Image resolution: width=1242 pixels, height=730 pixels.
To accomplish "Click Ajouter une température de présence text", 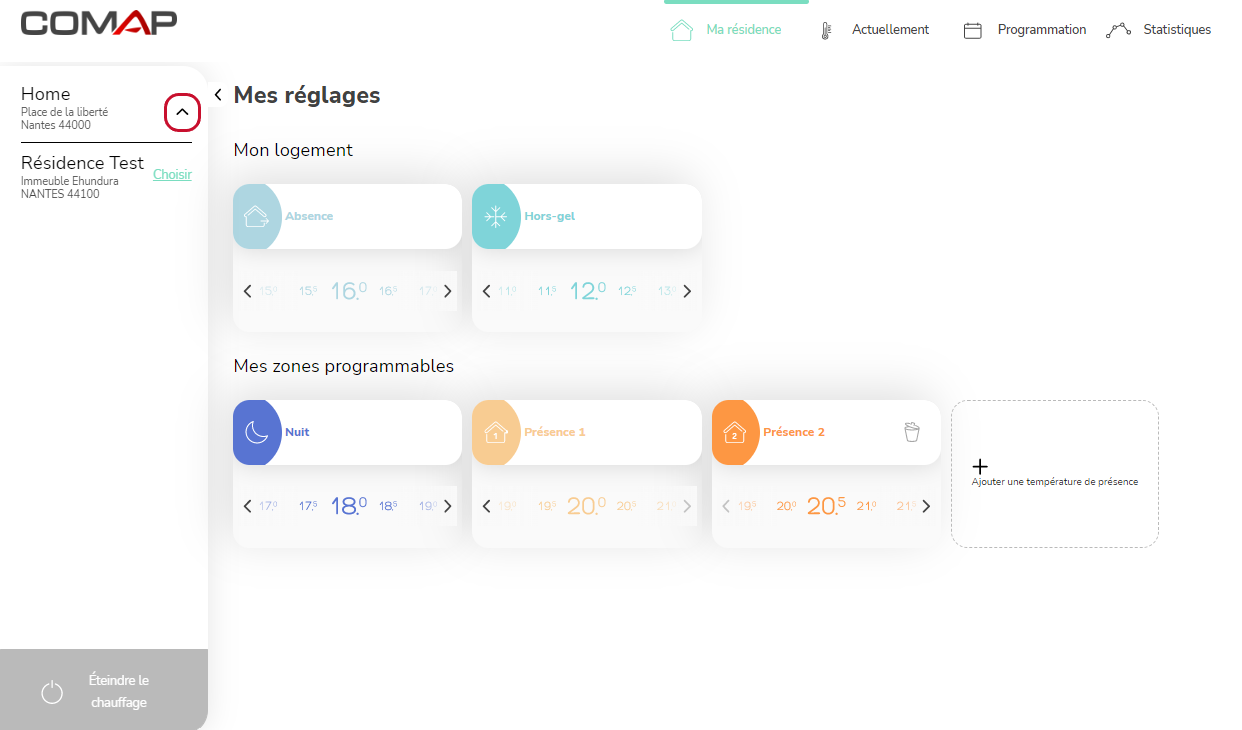I will 1055,482.
